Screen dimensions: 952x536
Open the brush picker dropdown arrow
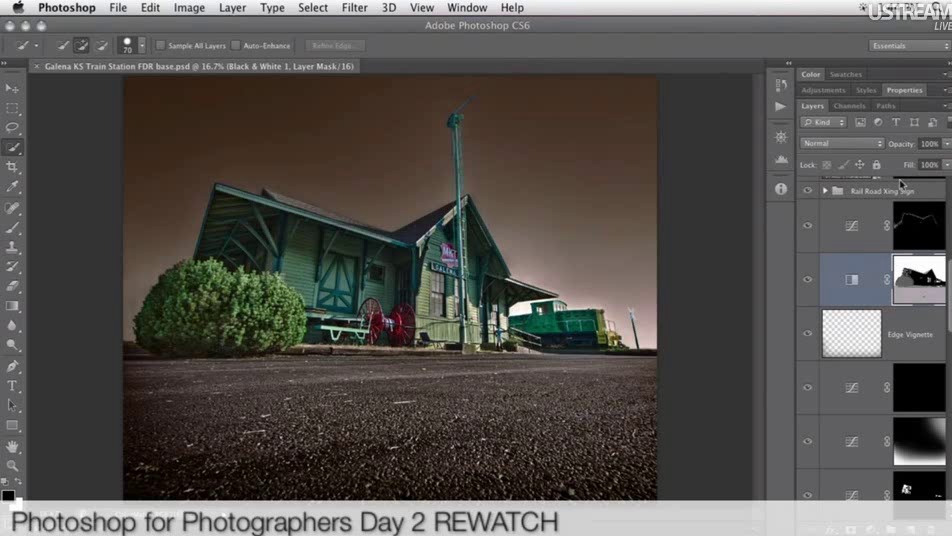click(x=141, y=46)
